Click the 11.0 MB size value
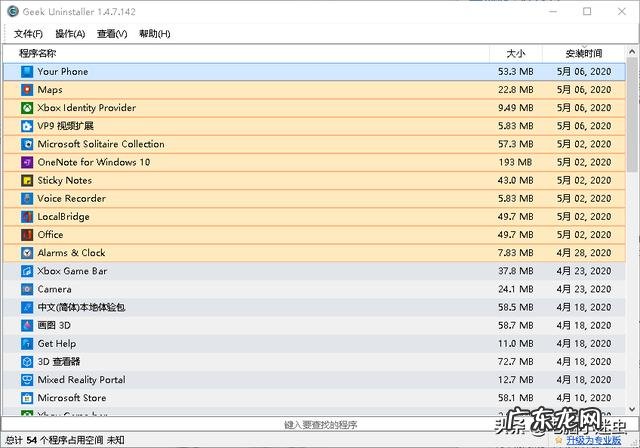Image resolution: width=640 pixels, height=448 pixels. 516,344
